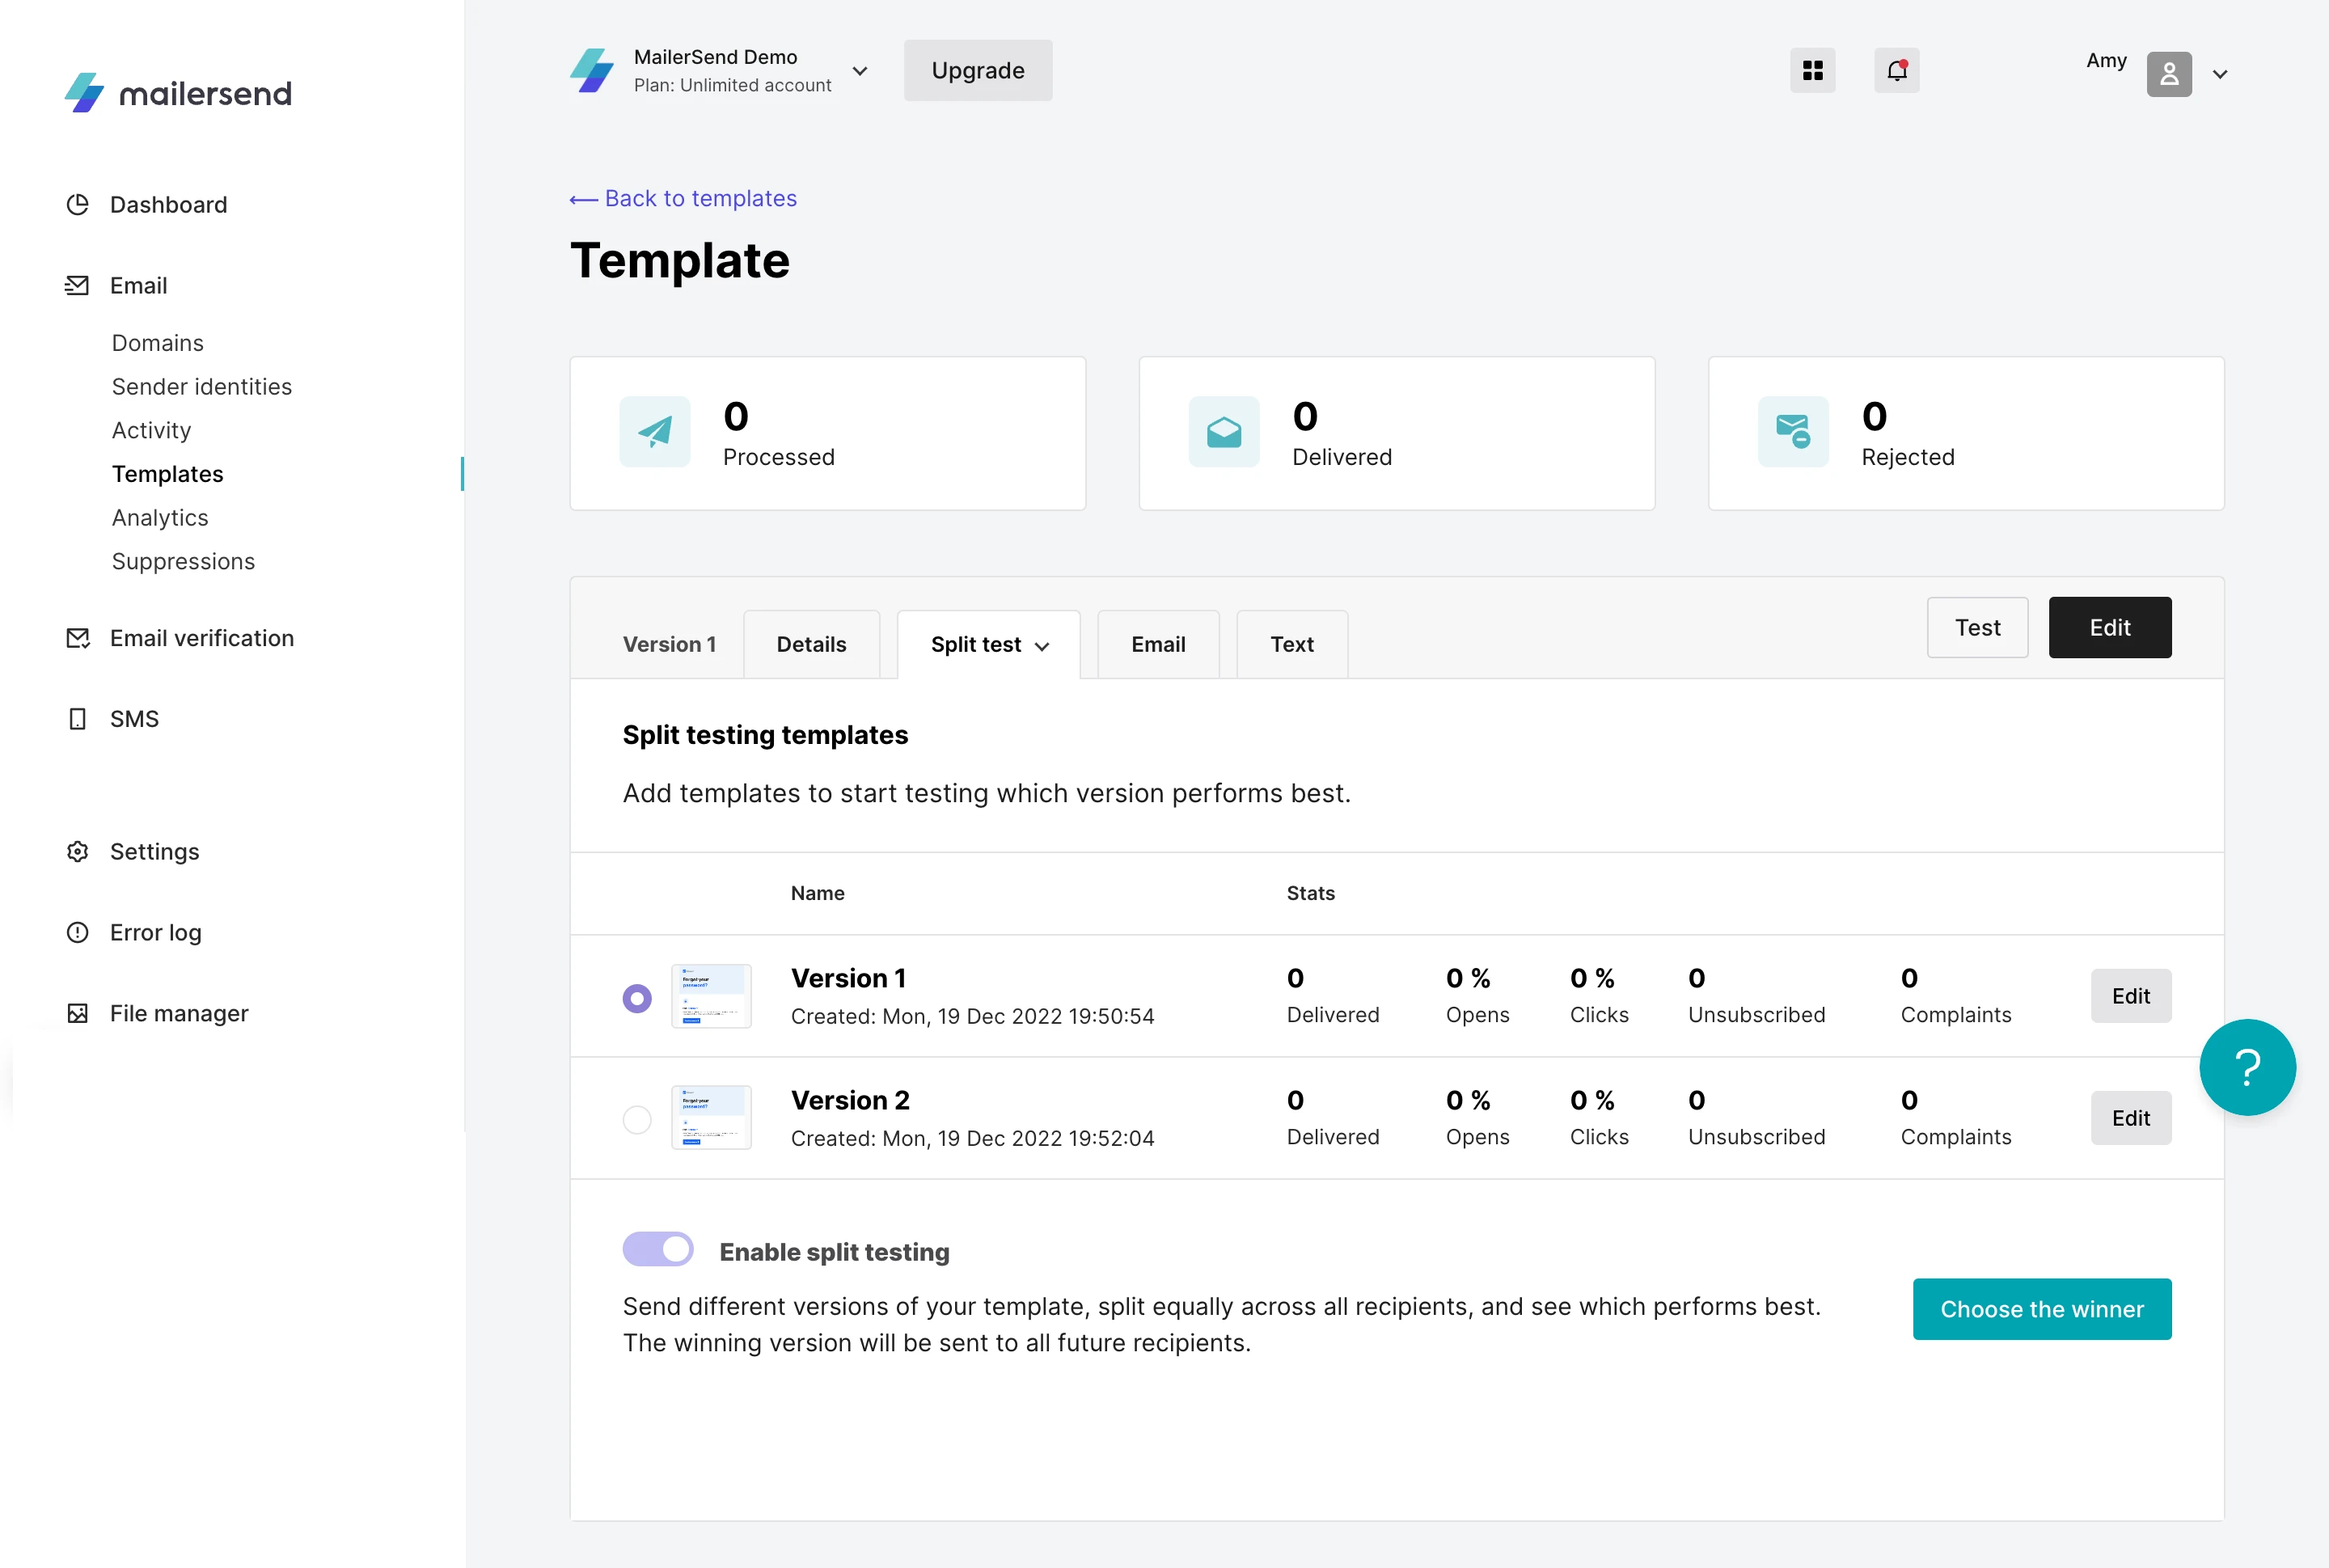The height and width of the screenshot is (1568, 2329).
Task: Click the user avatar icon
Action: pos(2168,74)
